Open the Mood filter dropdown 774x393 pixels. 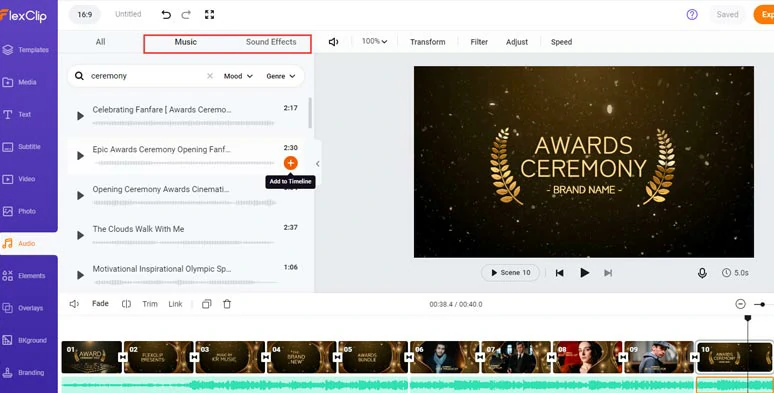pyautogui.click(x=238, y=76)
